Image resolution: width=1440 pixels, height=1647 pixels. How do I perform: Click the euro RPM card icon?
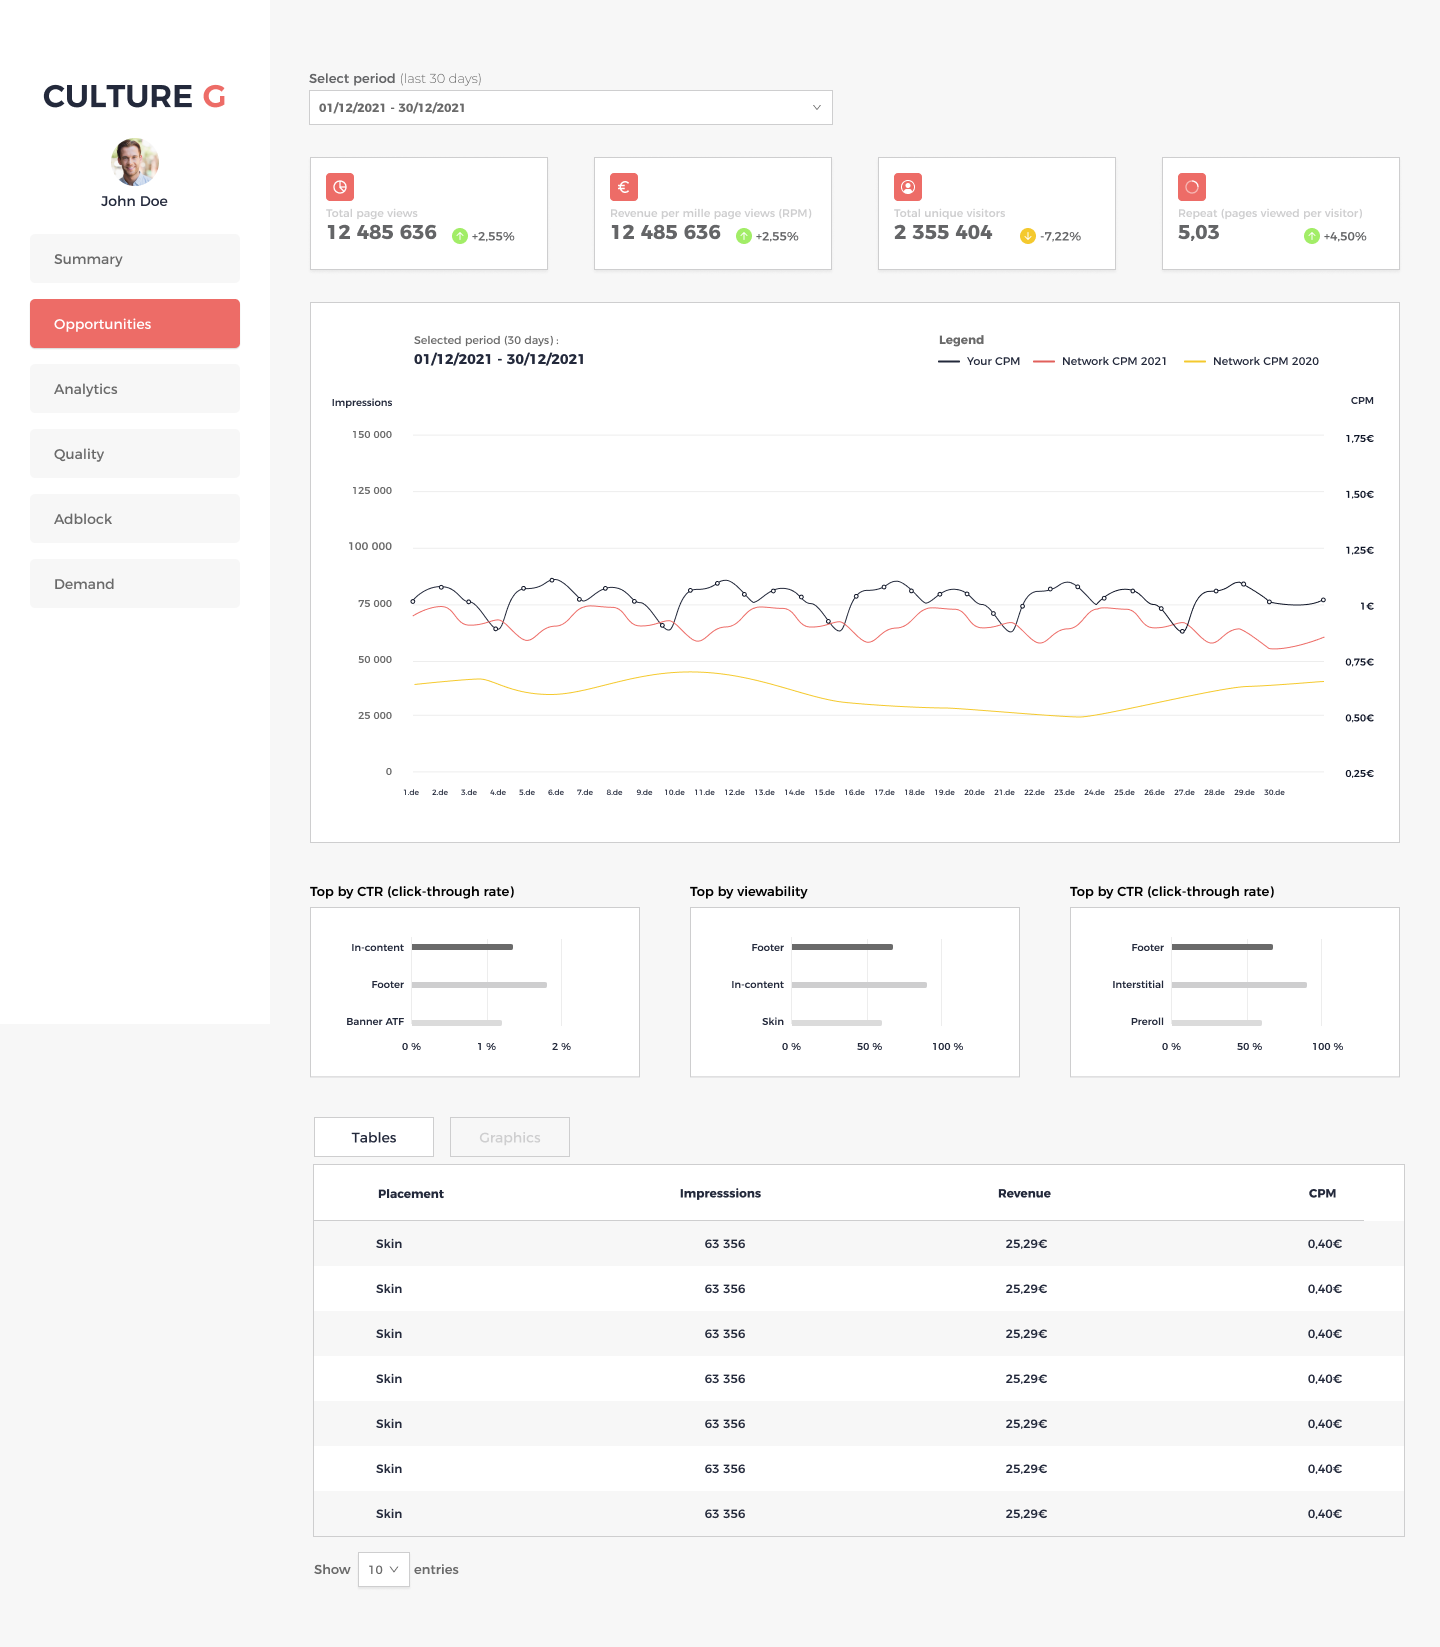(624, 187)
